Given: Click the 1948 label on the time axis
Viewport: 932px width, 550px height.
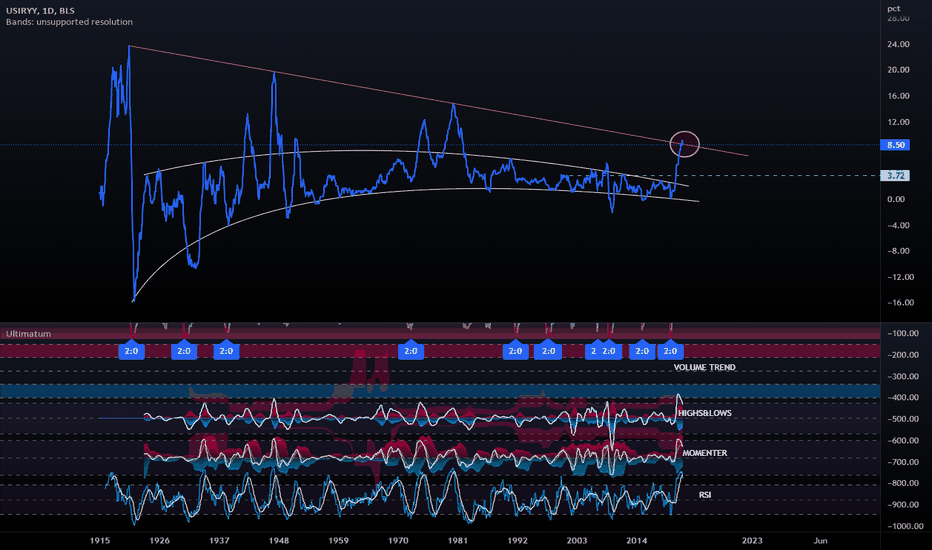Looking at the screenshot, I should [279, 540].
